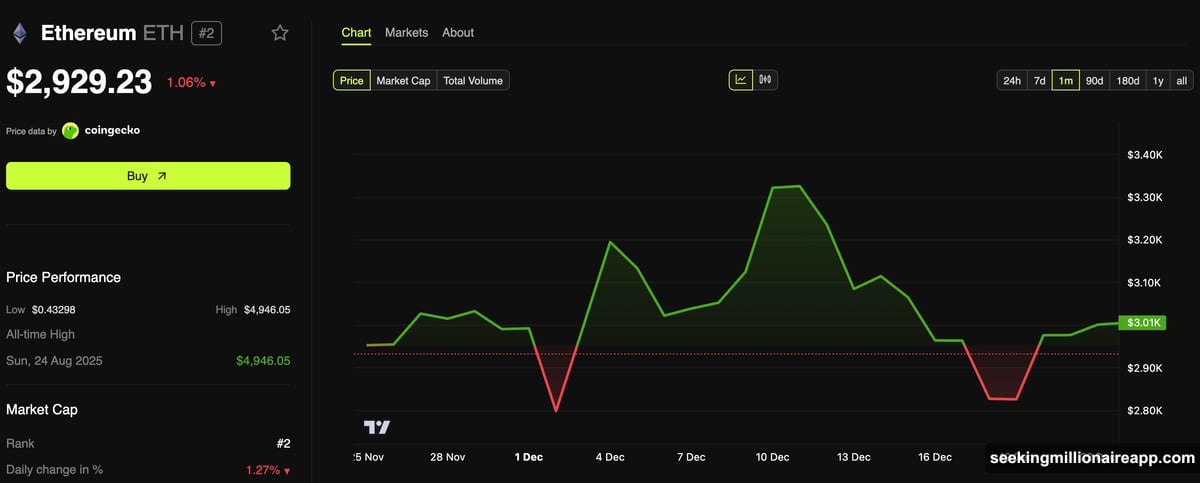Click the Buy button
1200x483 pixels.
point(148,176)
